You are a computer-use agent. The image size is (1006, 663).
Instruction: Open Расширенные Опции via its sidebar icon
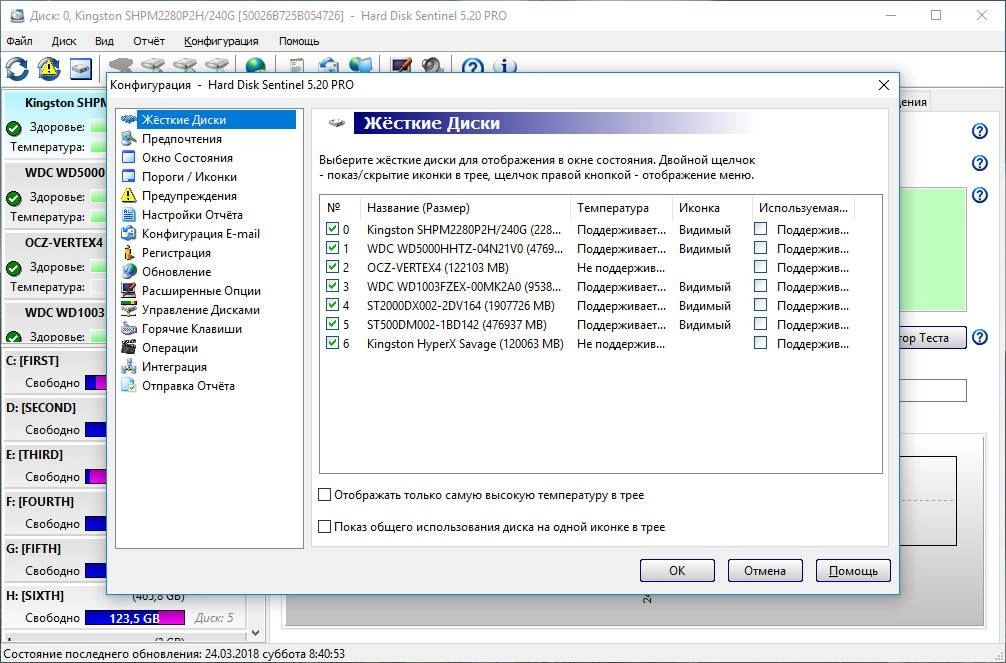tap(129, 291)
